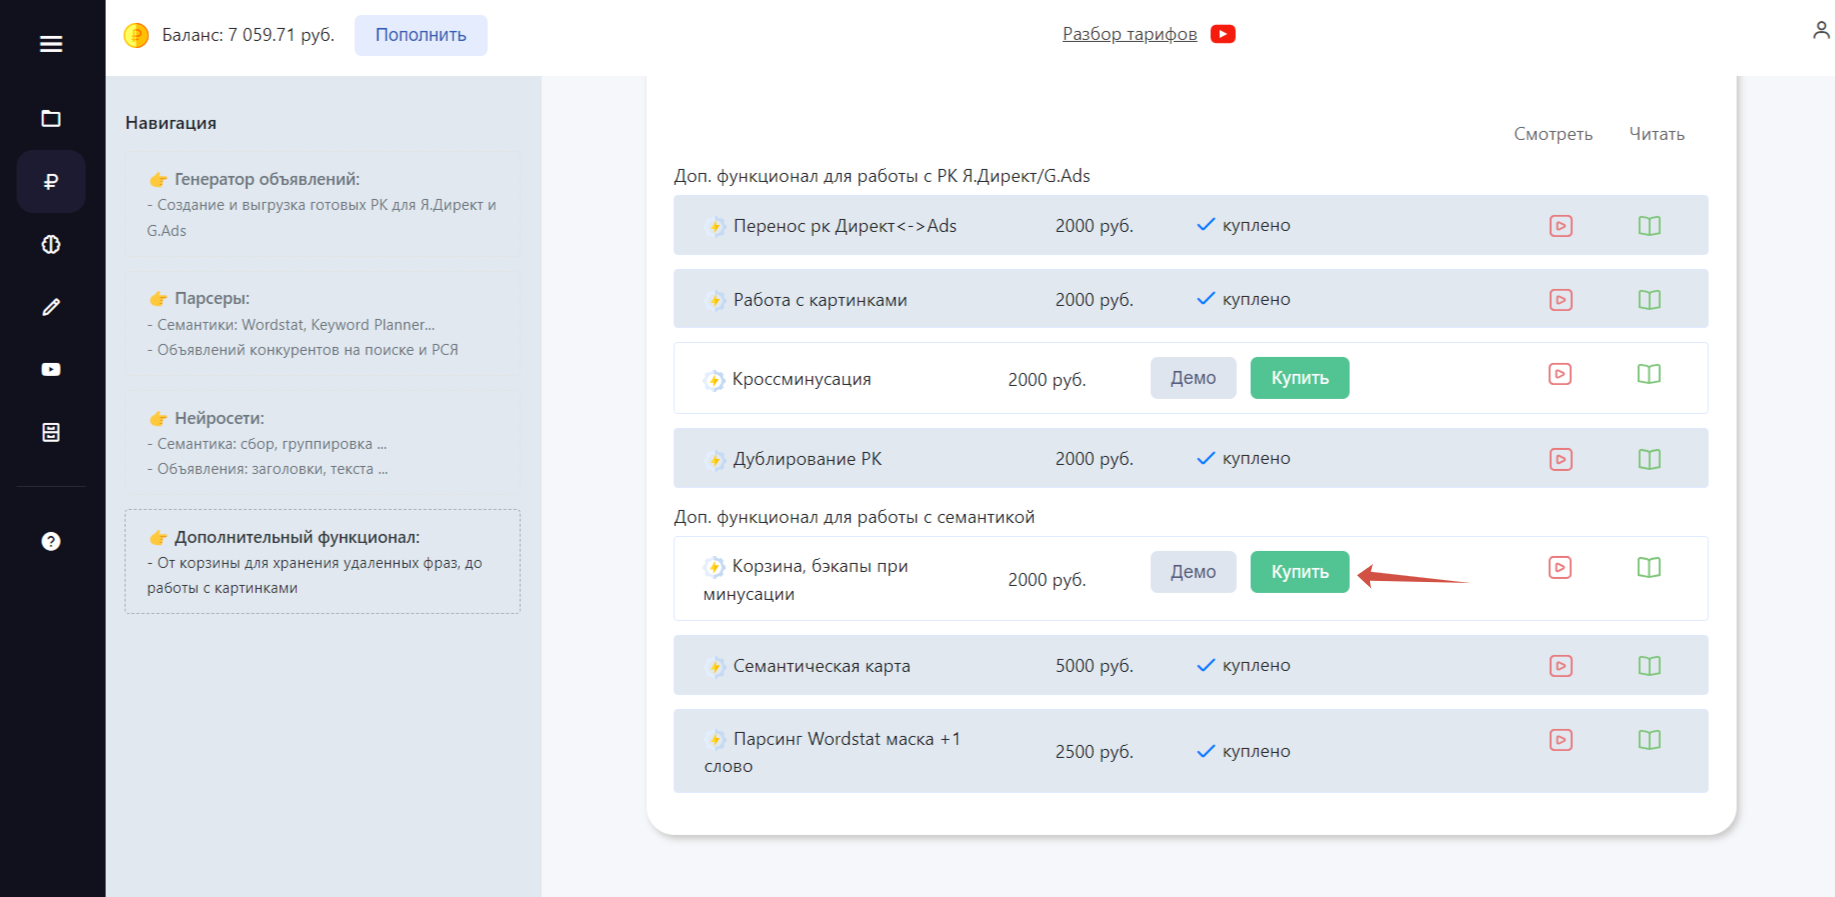Open the video icon in the sidebar

(51, 370)
